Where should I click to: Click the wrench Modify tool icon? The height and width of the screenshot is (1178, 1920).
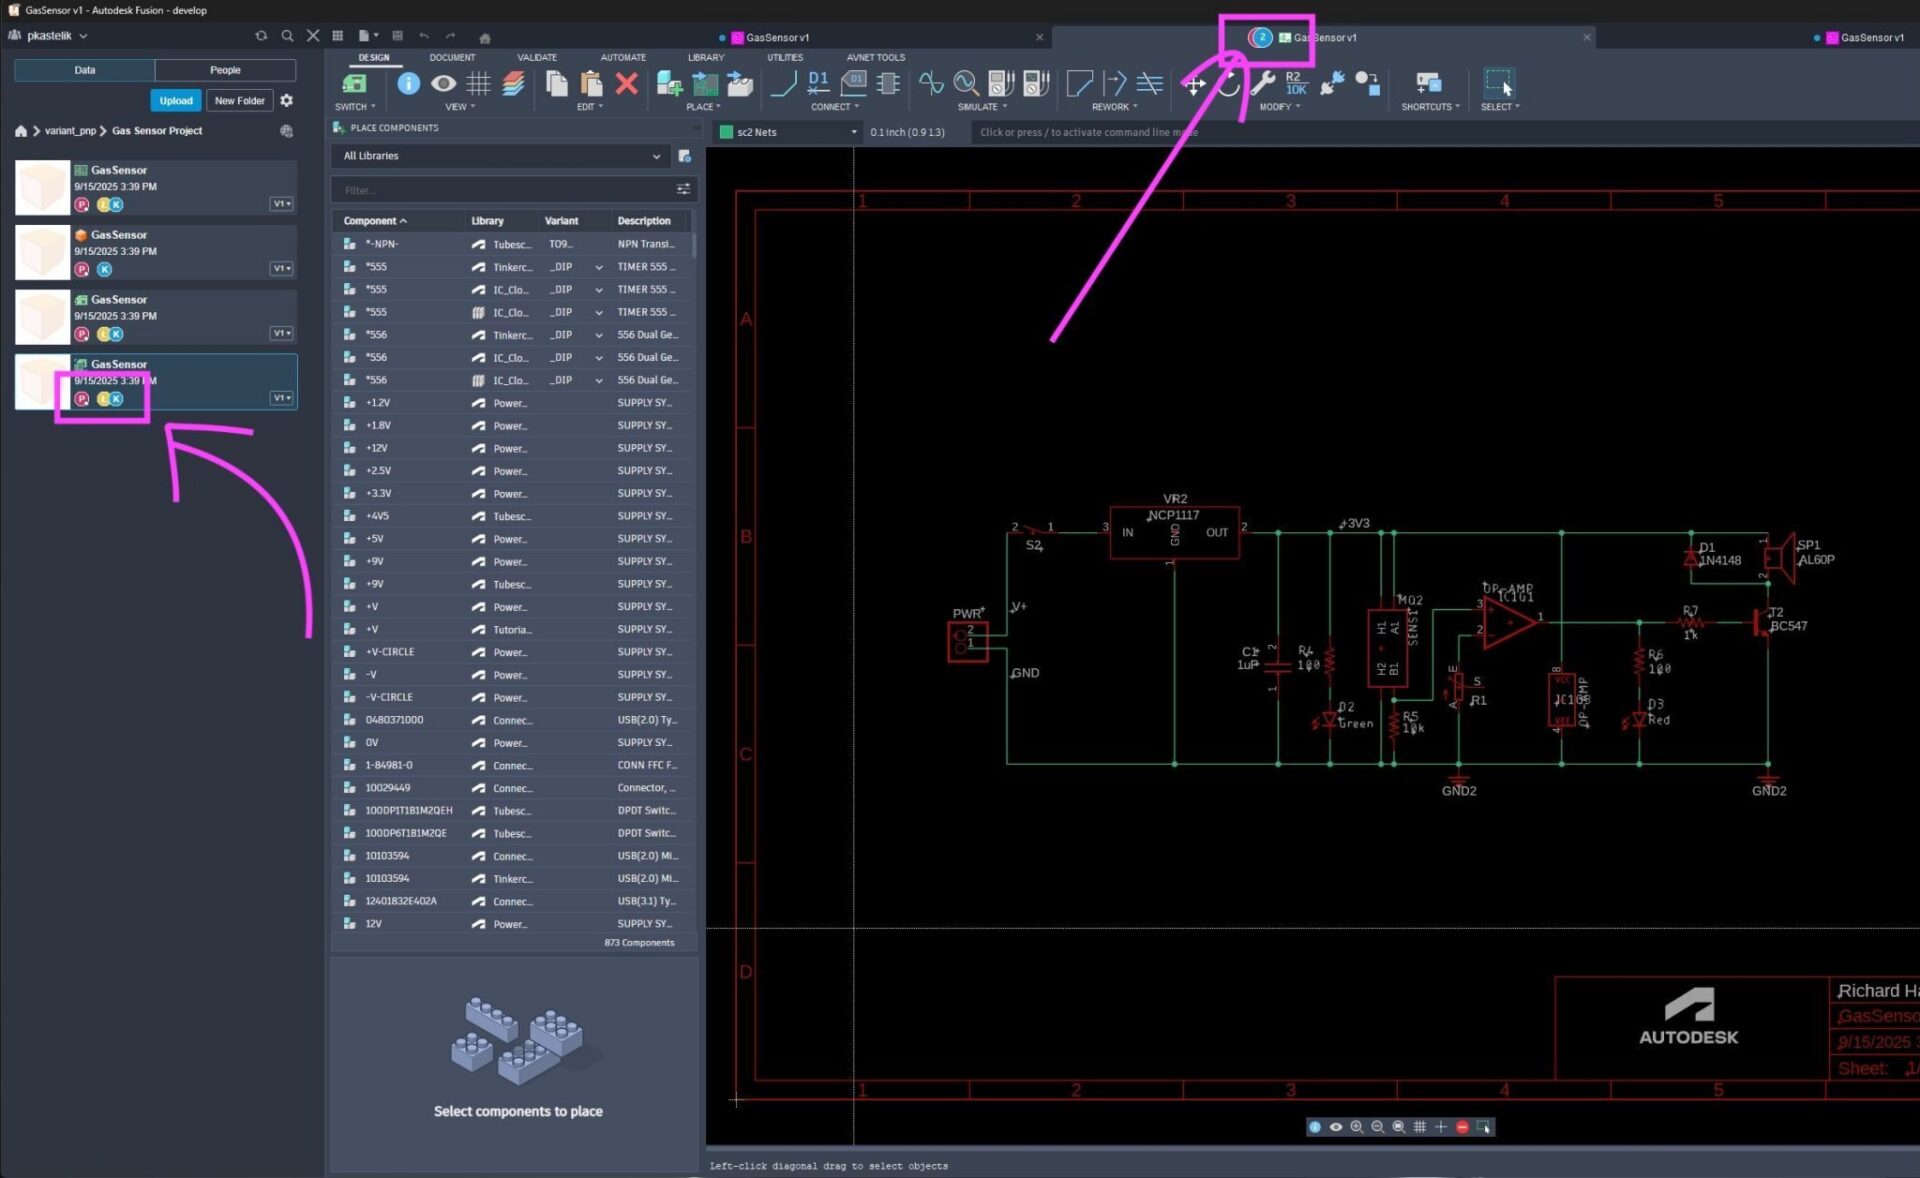(x=1262, y=83)
